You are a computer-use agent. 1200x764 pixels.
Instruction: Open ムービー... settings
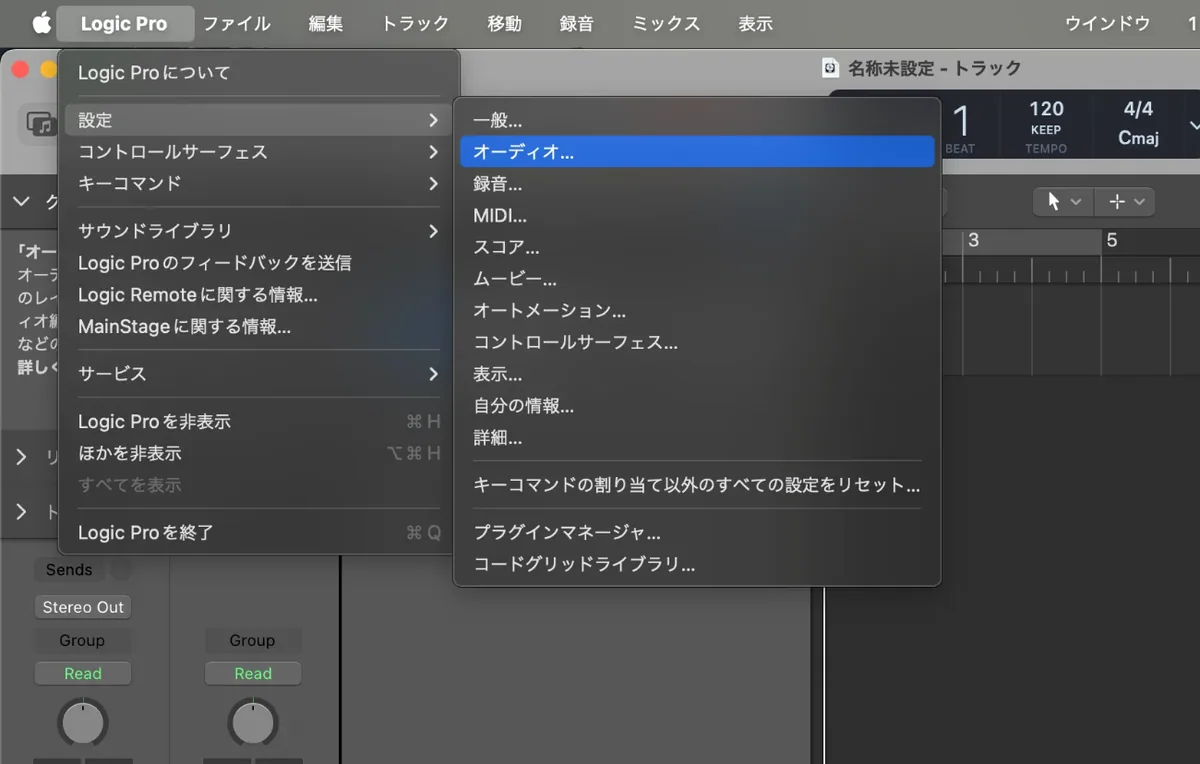click(x=697, y=279)
